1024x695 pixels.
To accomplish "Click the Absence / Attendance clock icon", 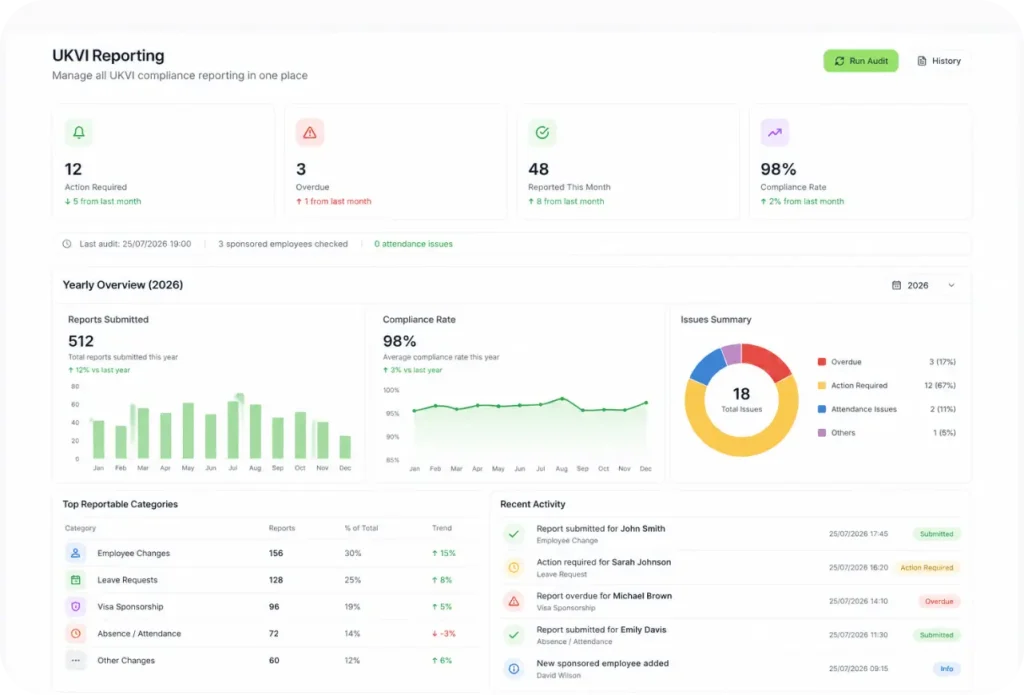I will click(76, 634).
